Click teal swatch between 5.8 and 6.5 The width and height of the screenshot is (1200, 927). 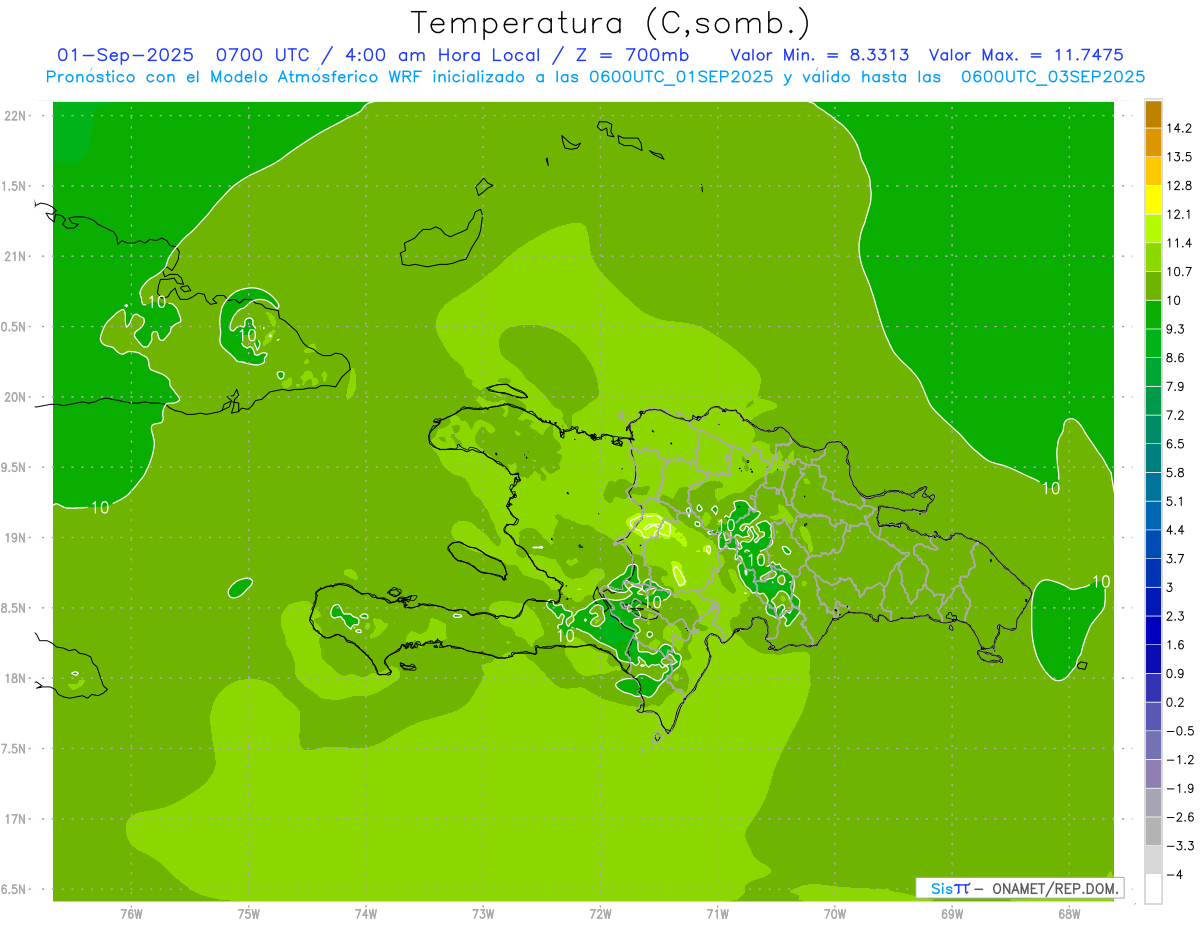[x=1153, y=457]
